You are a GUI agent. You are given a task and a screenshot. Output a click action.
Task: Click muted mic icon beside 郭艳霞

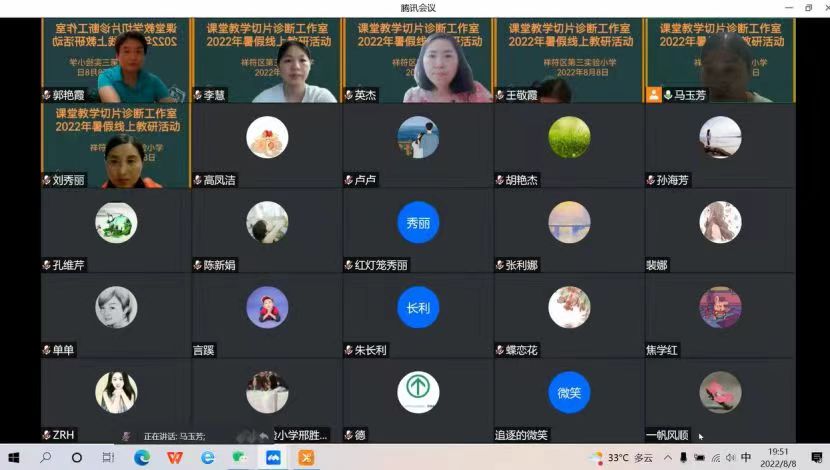click(47, 95)
